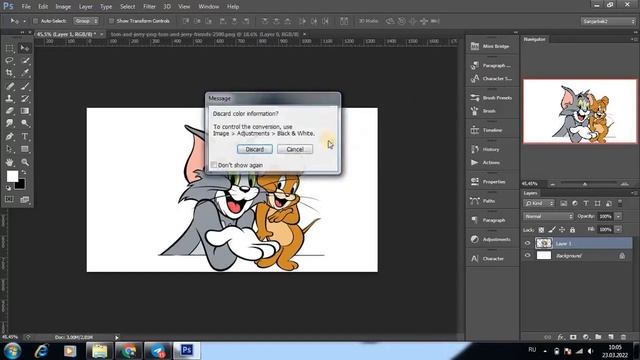Open the layer filter Kind dropdown
Screen dimensions: 640x360
539,203
